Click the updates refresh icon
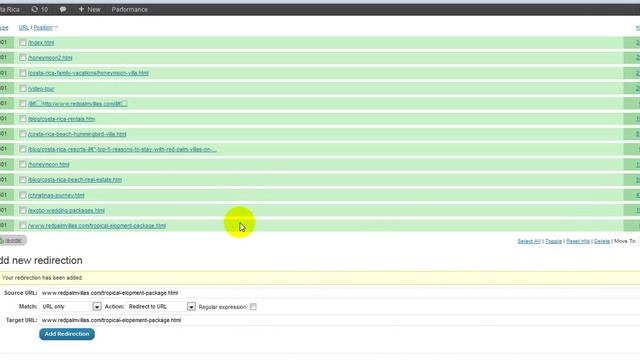The height and width of the screenshot is (360, 640). click(x=35, y=9)
